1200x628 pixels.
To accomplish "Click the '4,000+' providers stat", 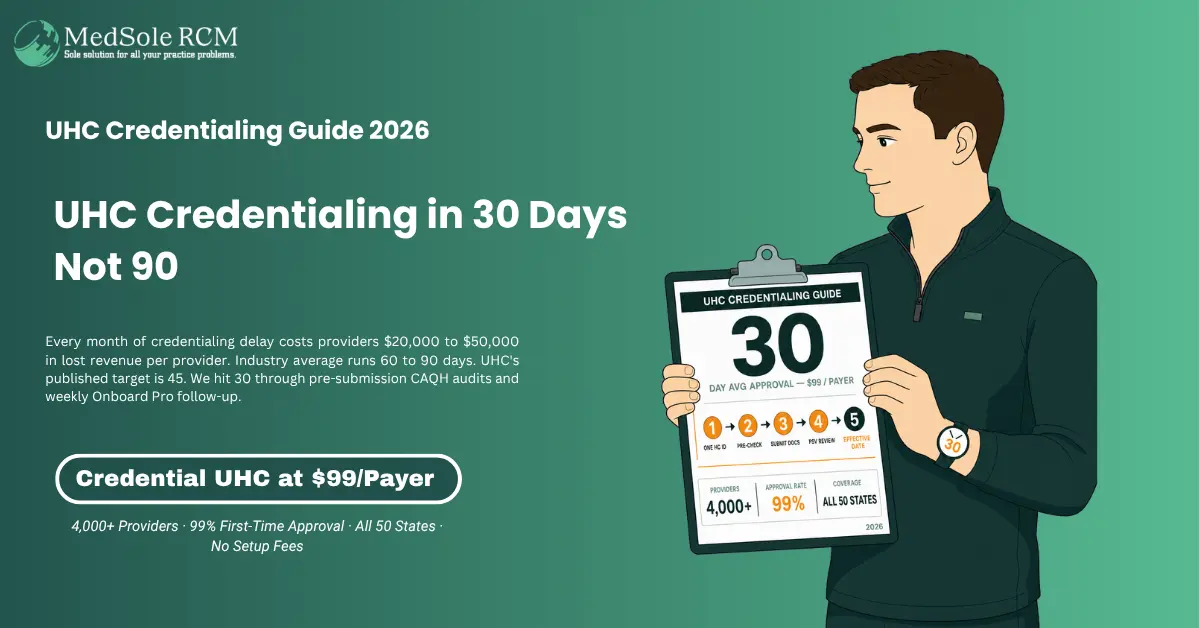I will click(729, 508).
